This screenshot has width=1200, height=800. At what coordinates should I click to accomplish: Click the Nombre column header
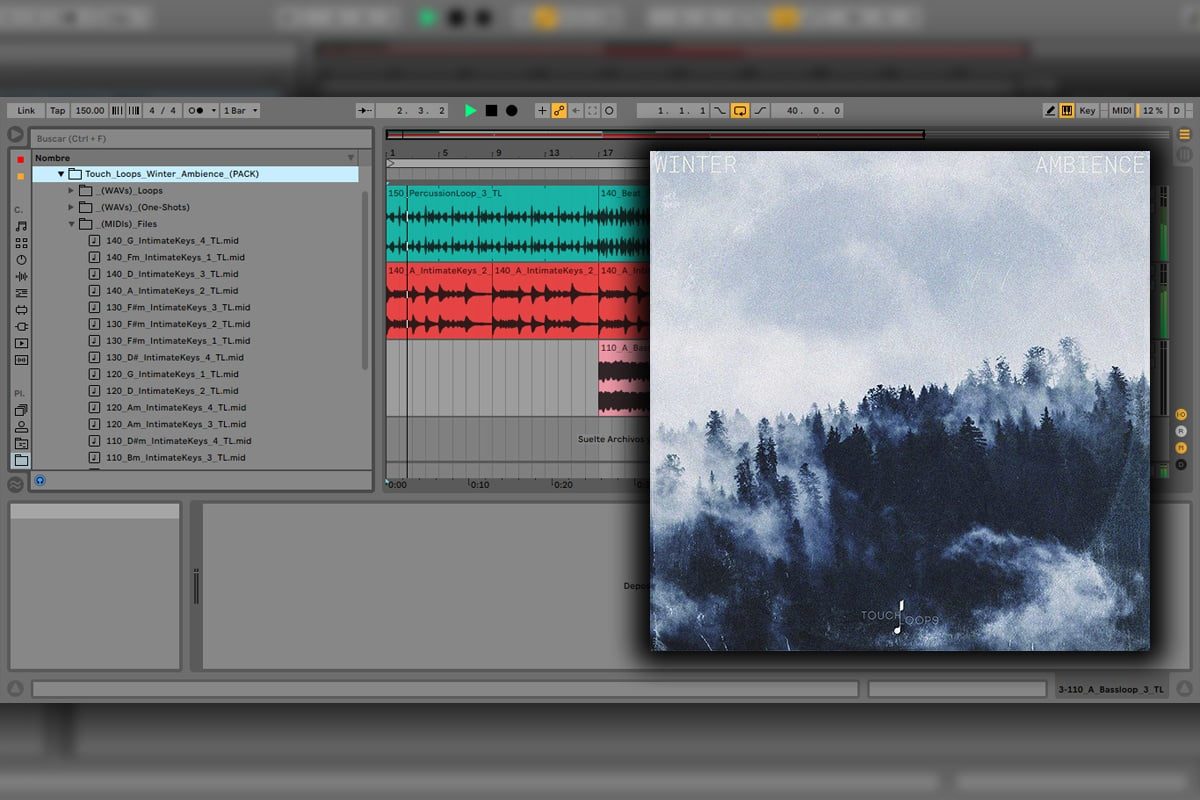click(x=196, y=157)
